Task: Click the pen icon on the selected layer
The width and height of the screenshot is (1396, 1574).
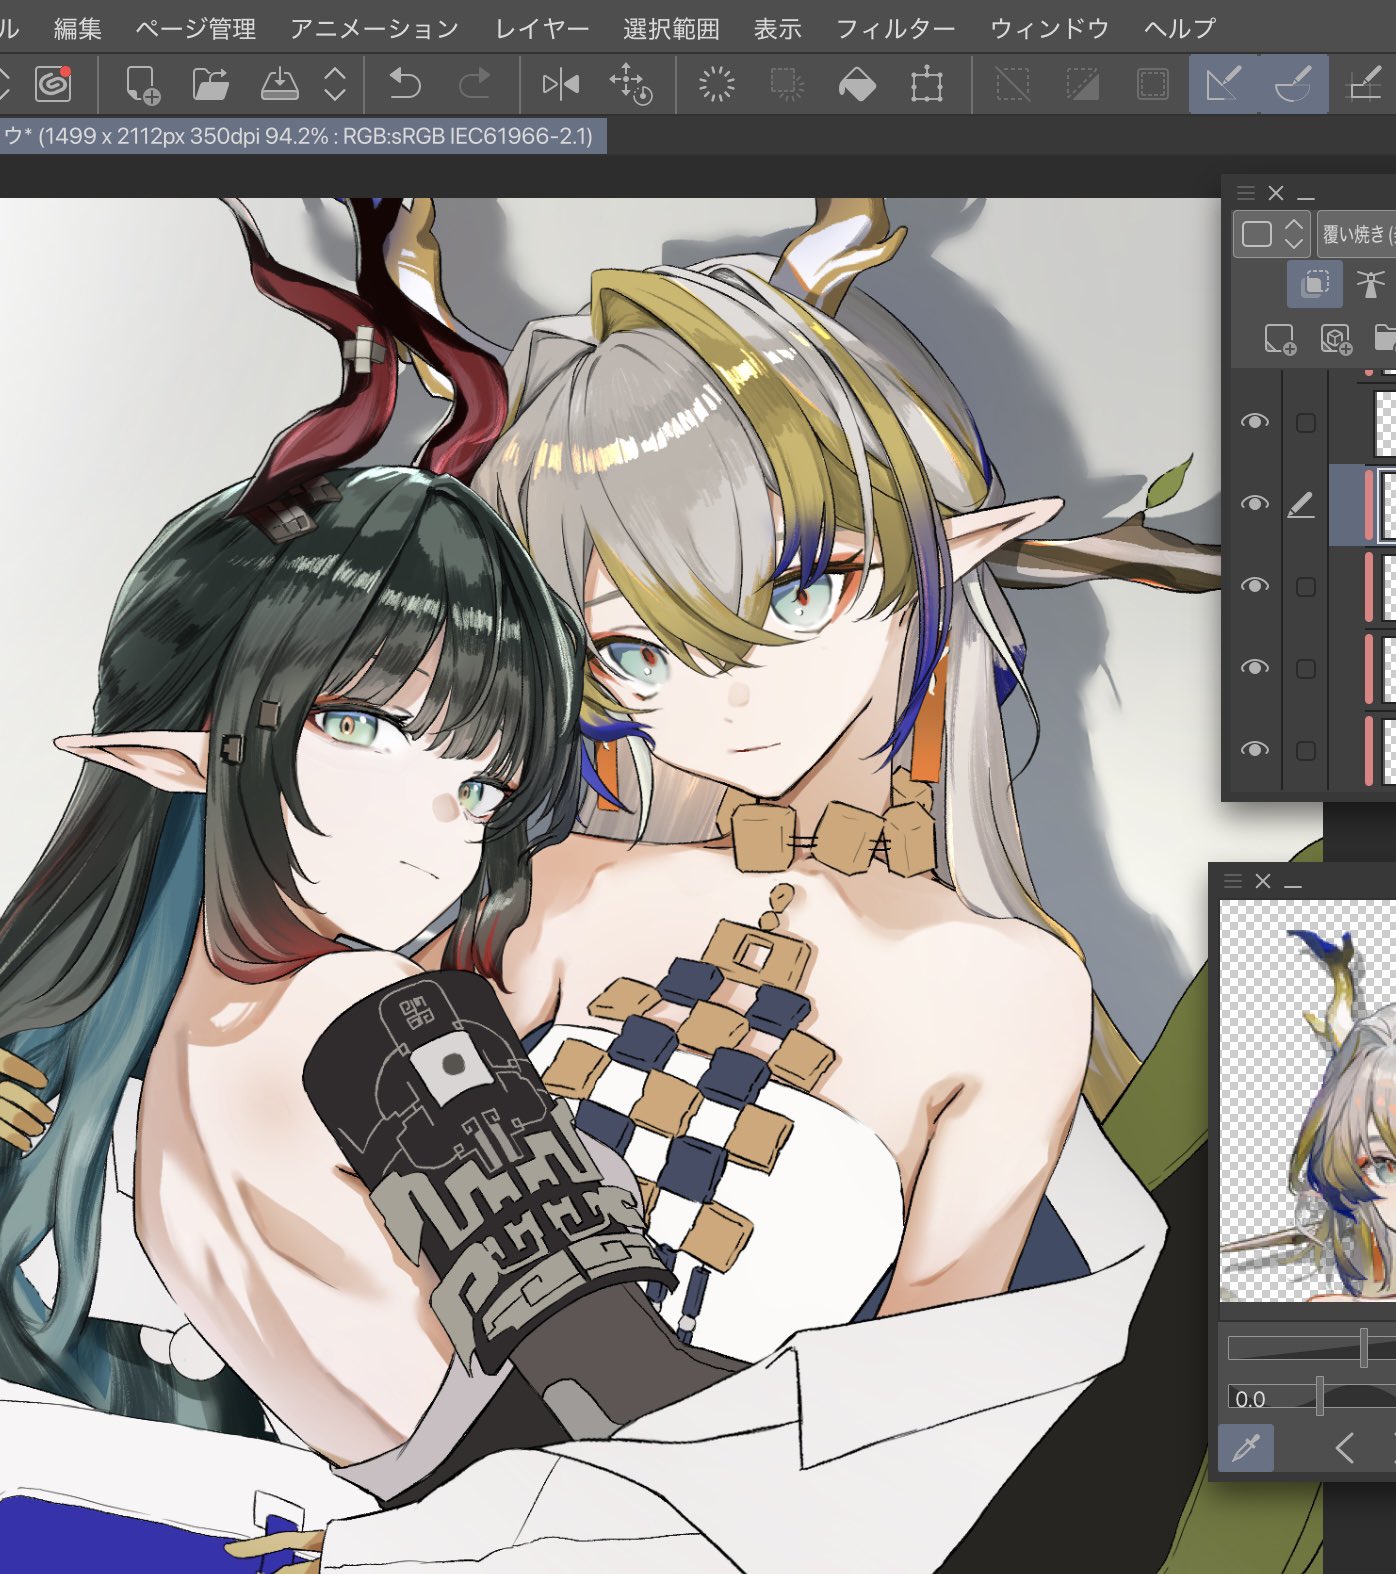Action: click(1300, 505)
